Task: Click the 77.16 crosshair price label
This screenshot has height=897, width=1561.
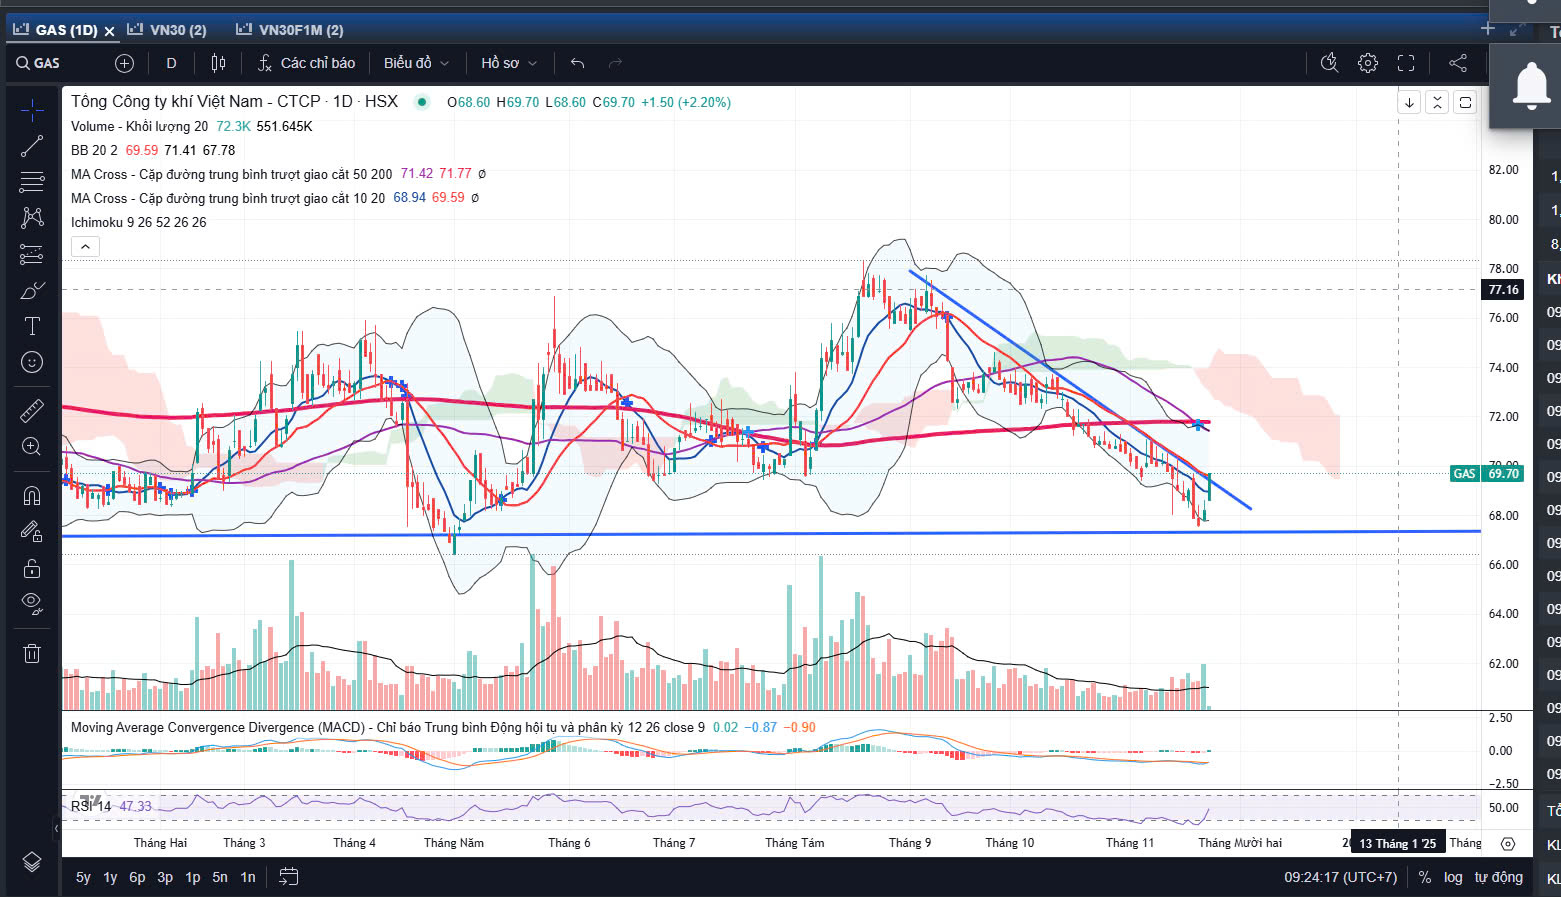Action: point(1503,289)
